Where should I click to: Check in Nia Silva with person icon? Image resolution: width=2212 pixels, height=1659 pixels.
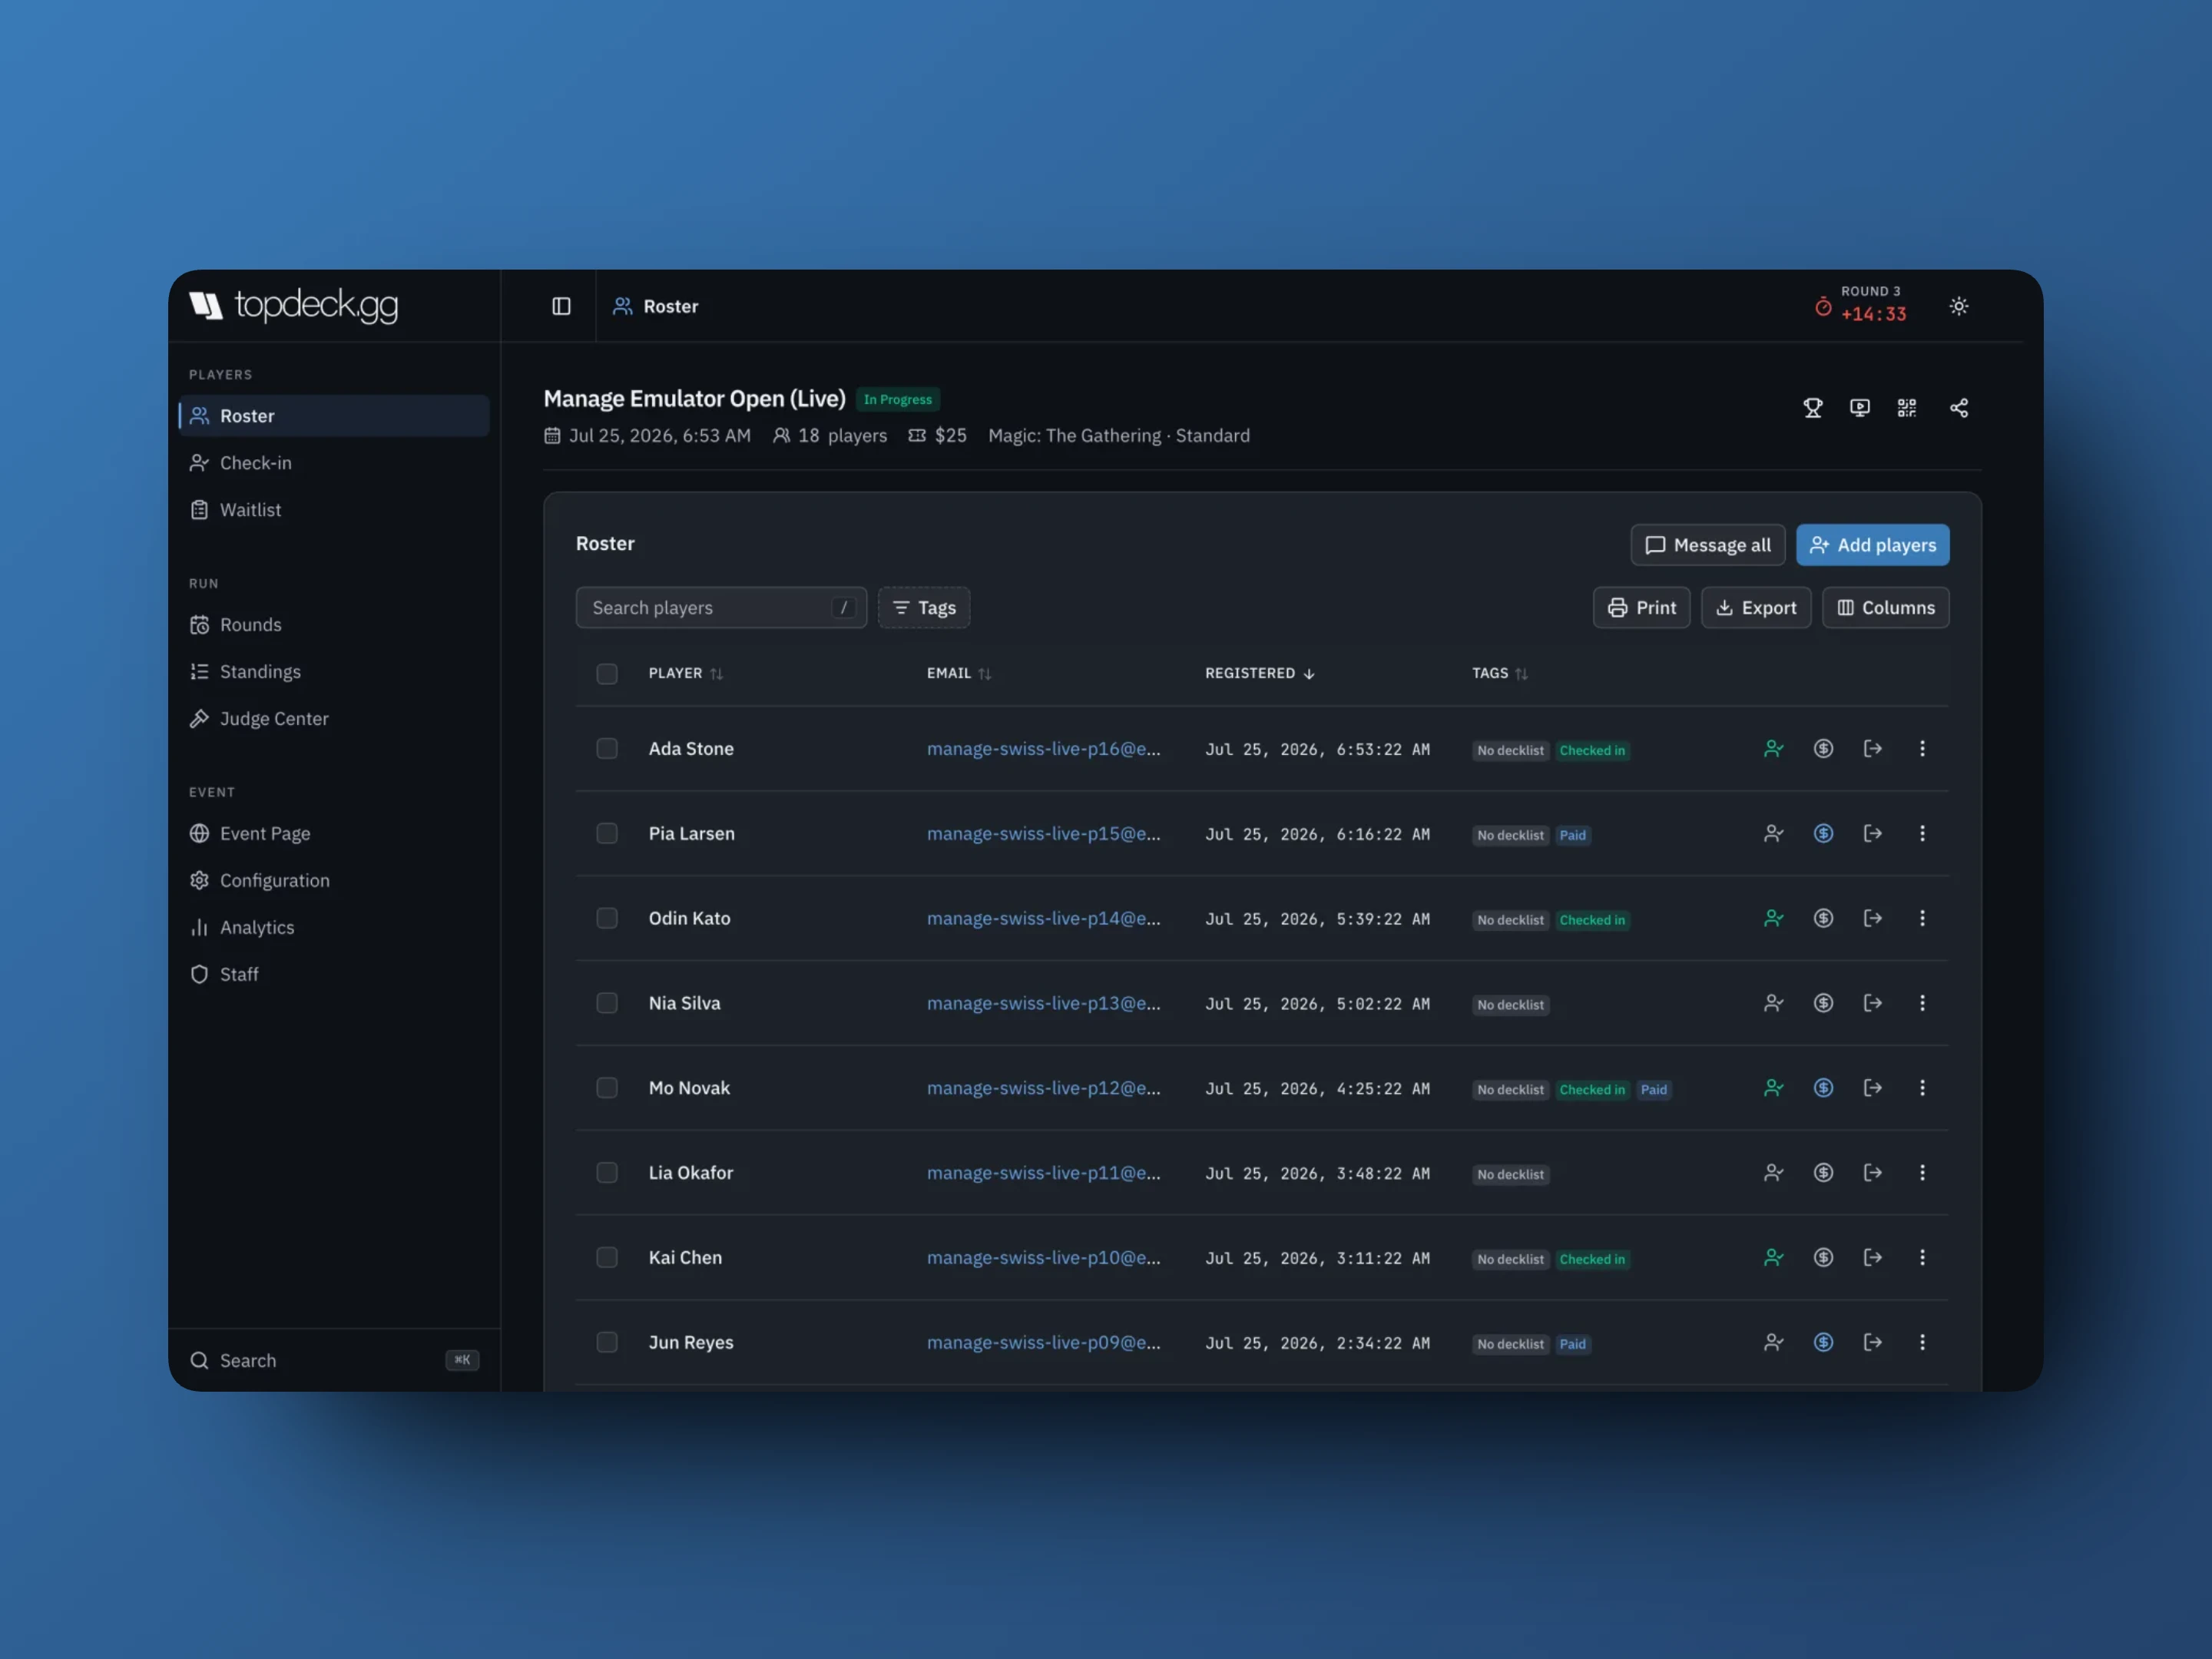1773,1003
